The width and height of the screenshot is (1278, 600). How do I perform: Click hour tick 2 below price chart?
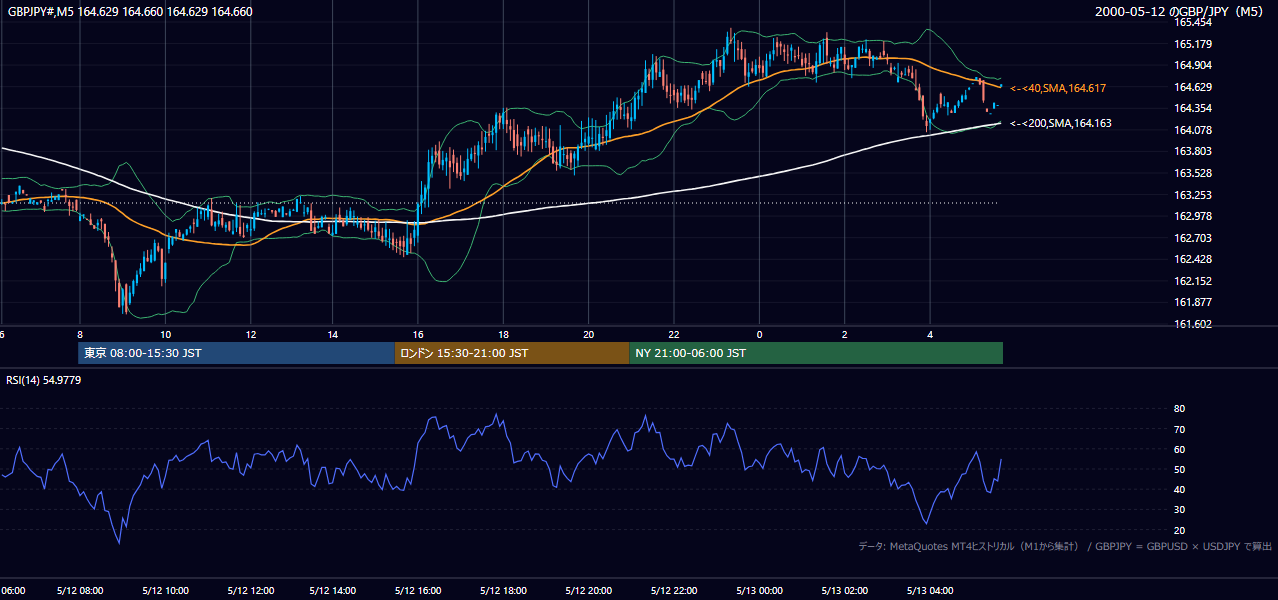844,334
